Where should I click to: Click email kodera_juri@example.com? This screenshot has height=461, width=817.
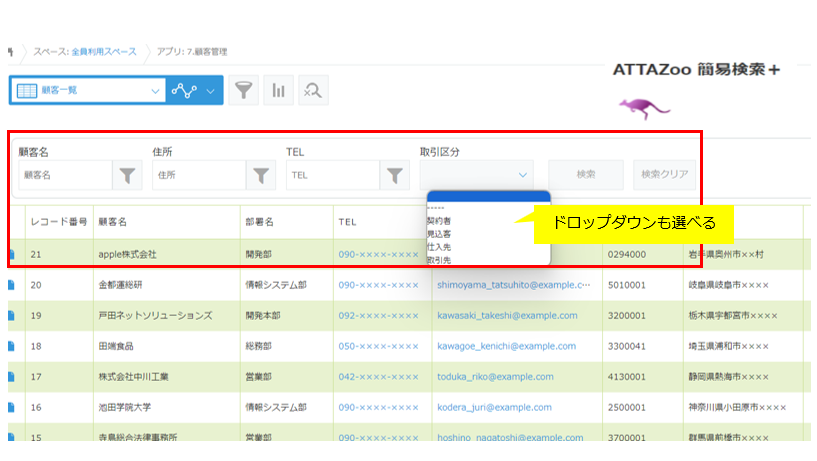[494, 407]
